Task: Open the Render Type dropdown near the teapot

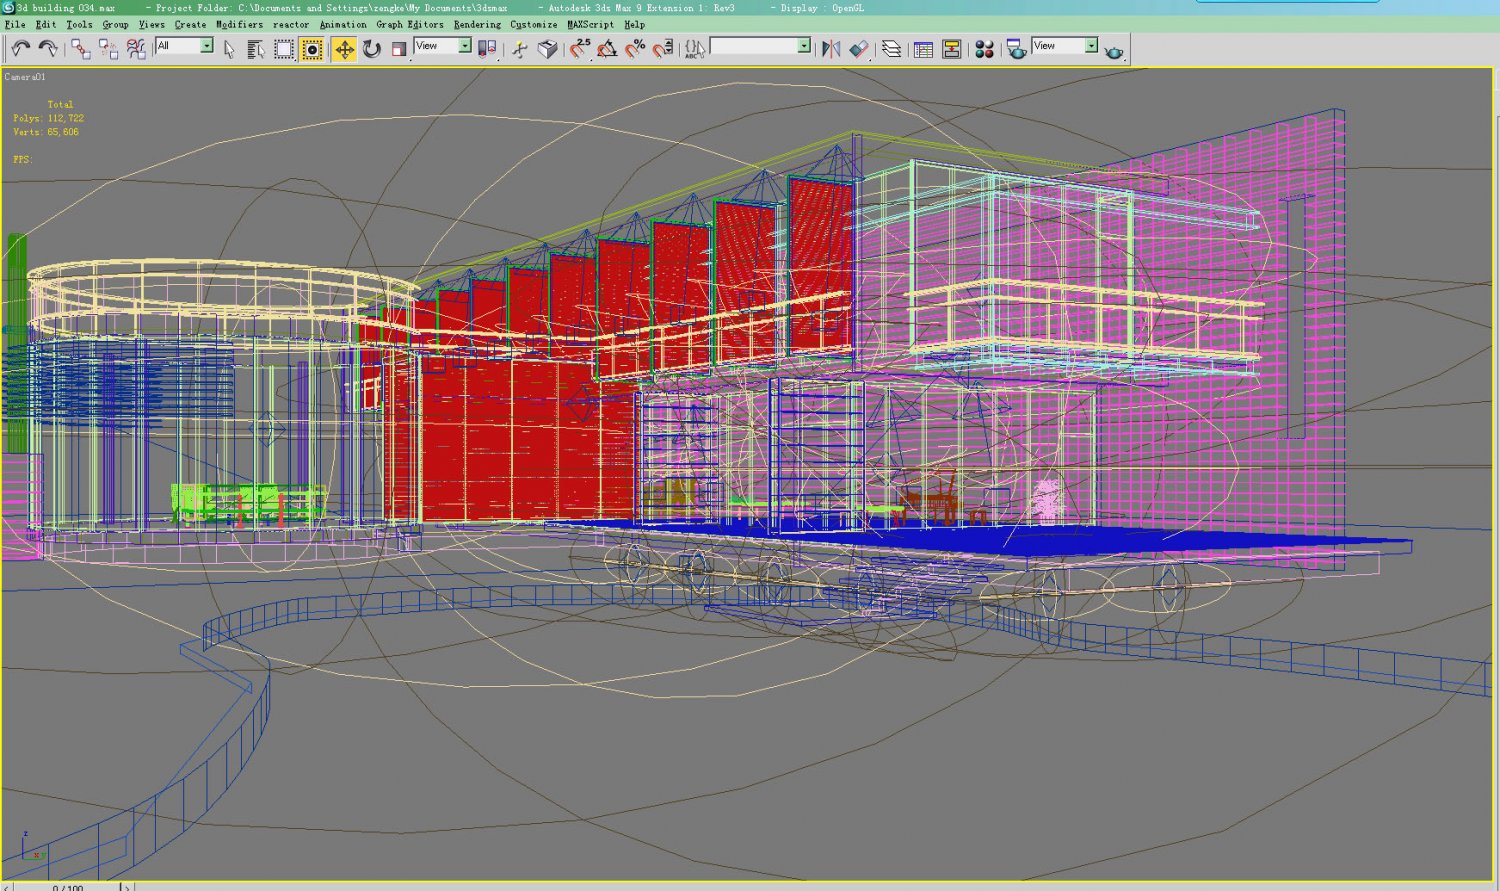Action: coord(1093,45)
